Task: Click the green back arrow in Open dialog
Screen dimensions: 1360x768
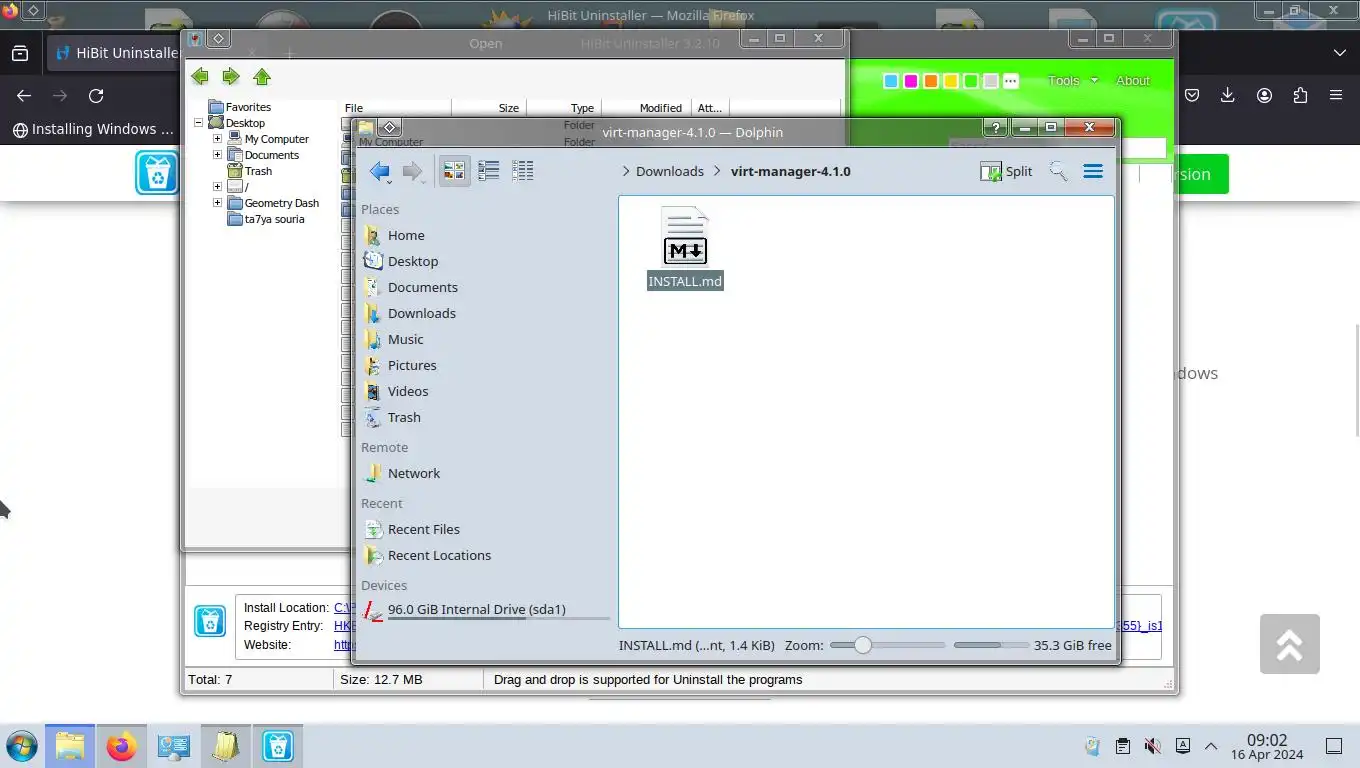Action: coord(200,77)
